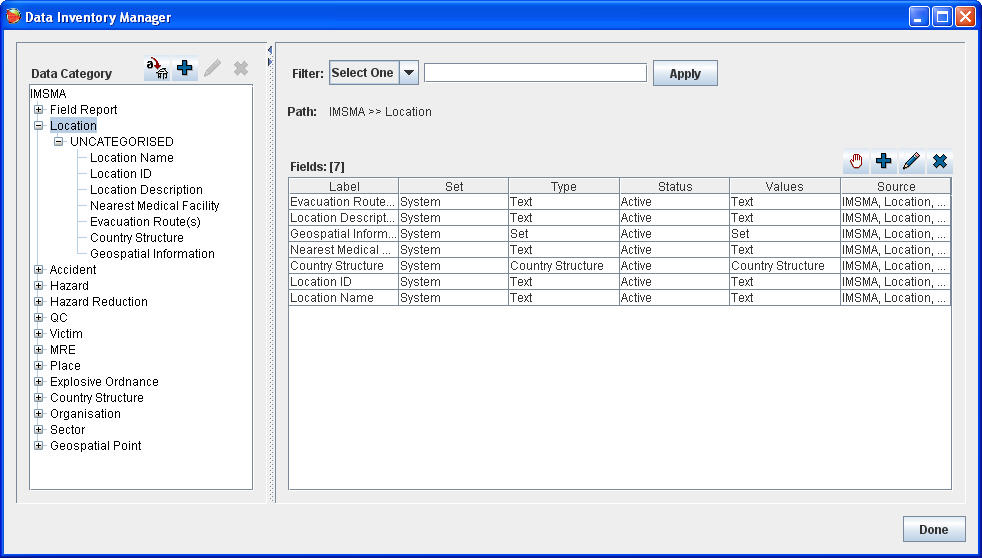Select Geospatial Information tree item
This screenshot has height=558, width=982.
(152, 254)
